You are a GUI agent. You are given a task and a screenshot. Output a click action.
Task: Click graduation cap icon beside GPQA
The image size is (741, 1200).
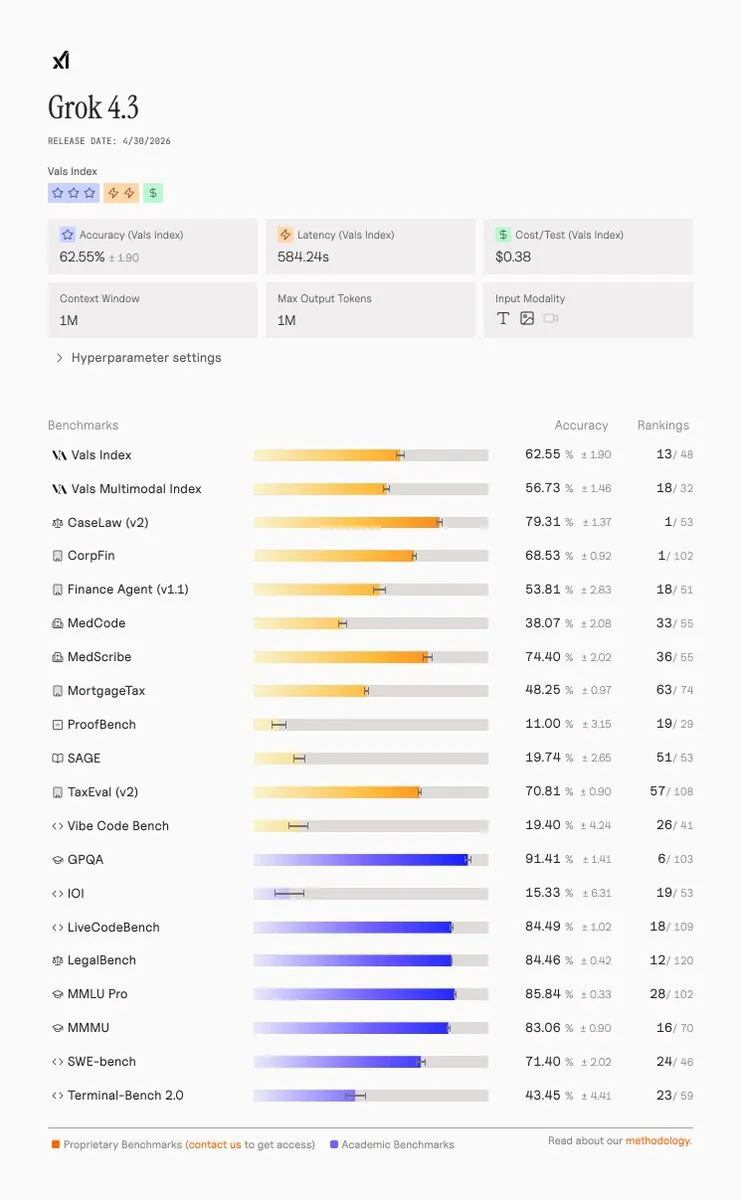57,860
